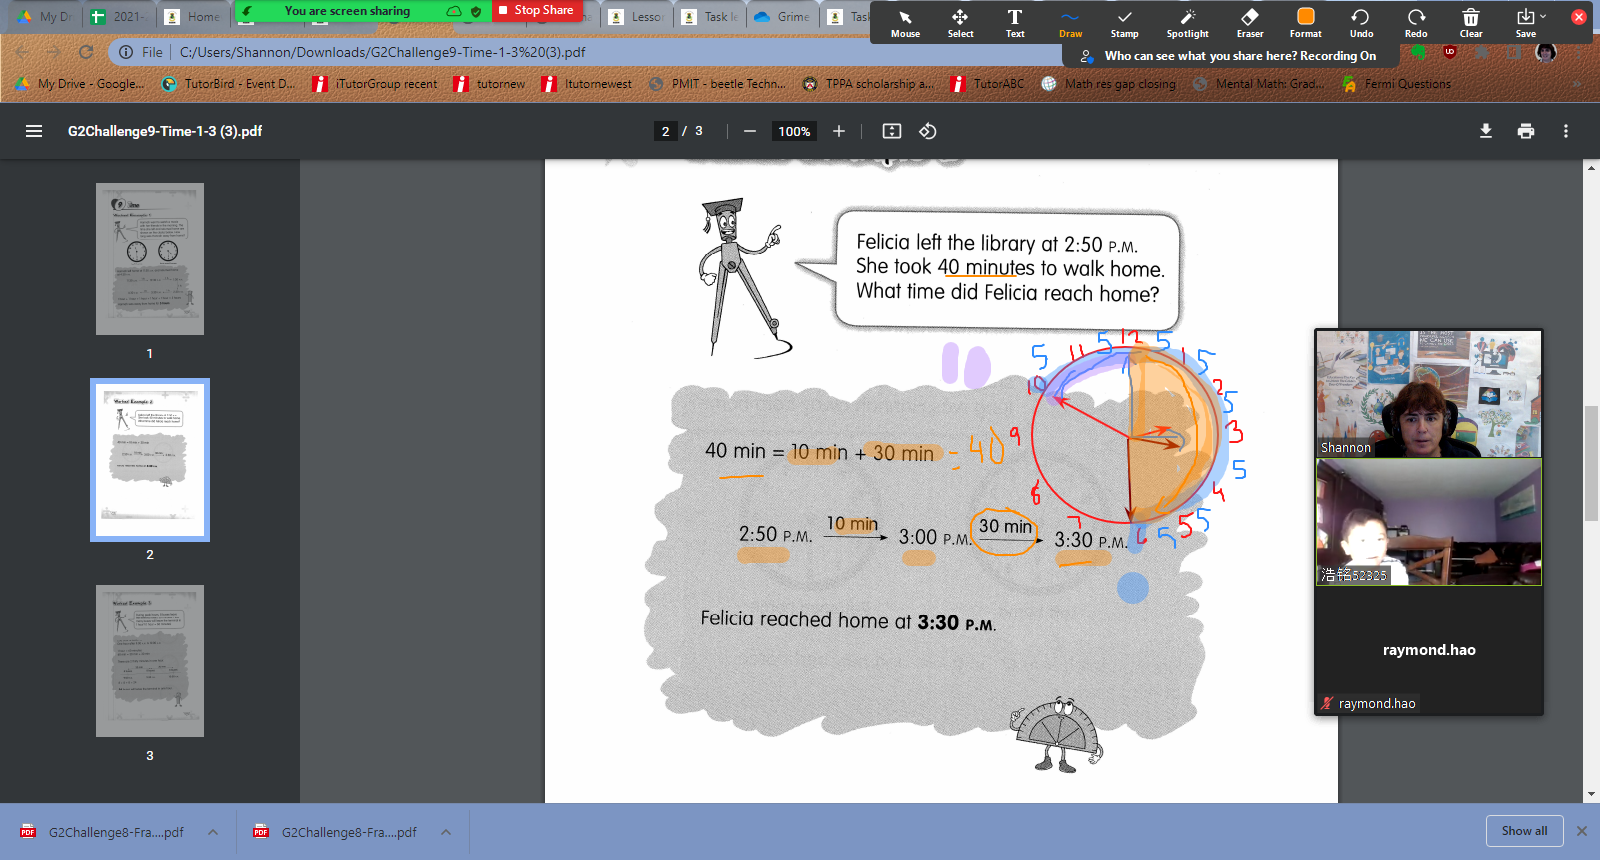This screenshot has height=860, width=1600.
Task: Click Shannon's video tile
Action: 1428,394
